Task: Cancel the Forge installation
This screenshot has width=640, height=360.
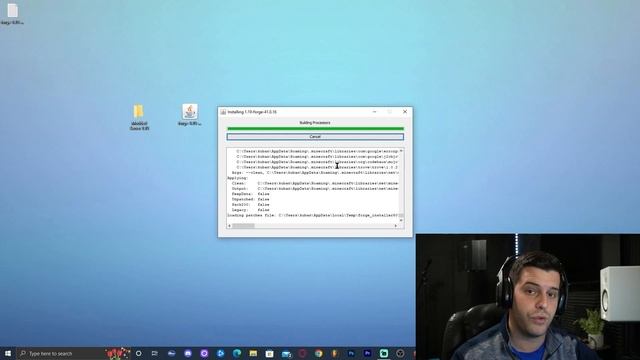Action: [x=315, y=137]
